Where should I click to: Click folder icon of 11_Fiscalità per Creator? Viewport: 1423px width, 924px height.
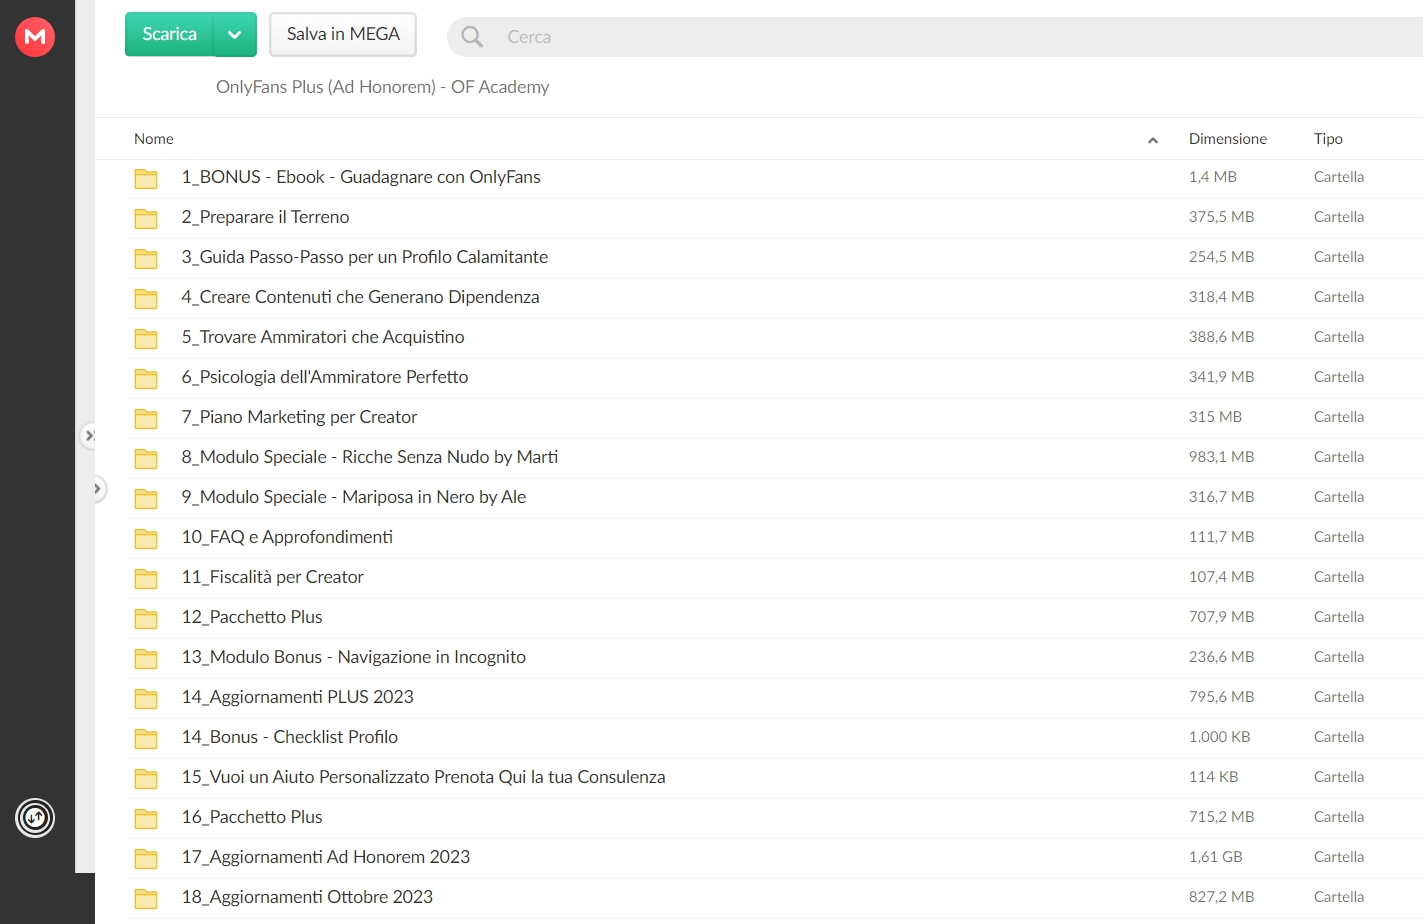[146, 578]
